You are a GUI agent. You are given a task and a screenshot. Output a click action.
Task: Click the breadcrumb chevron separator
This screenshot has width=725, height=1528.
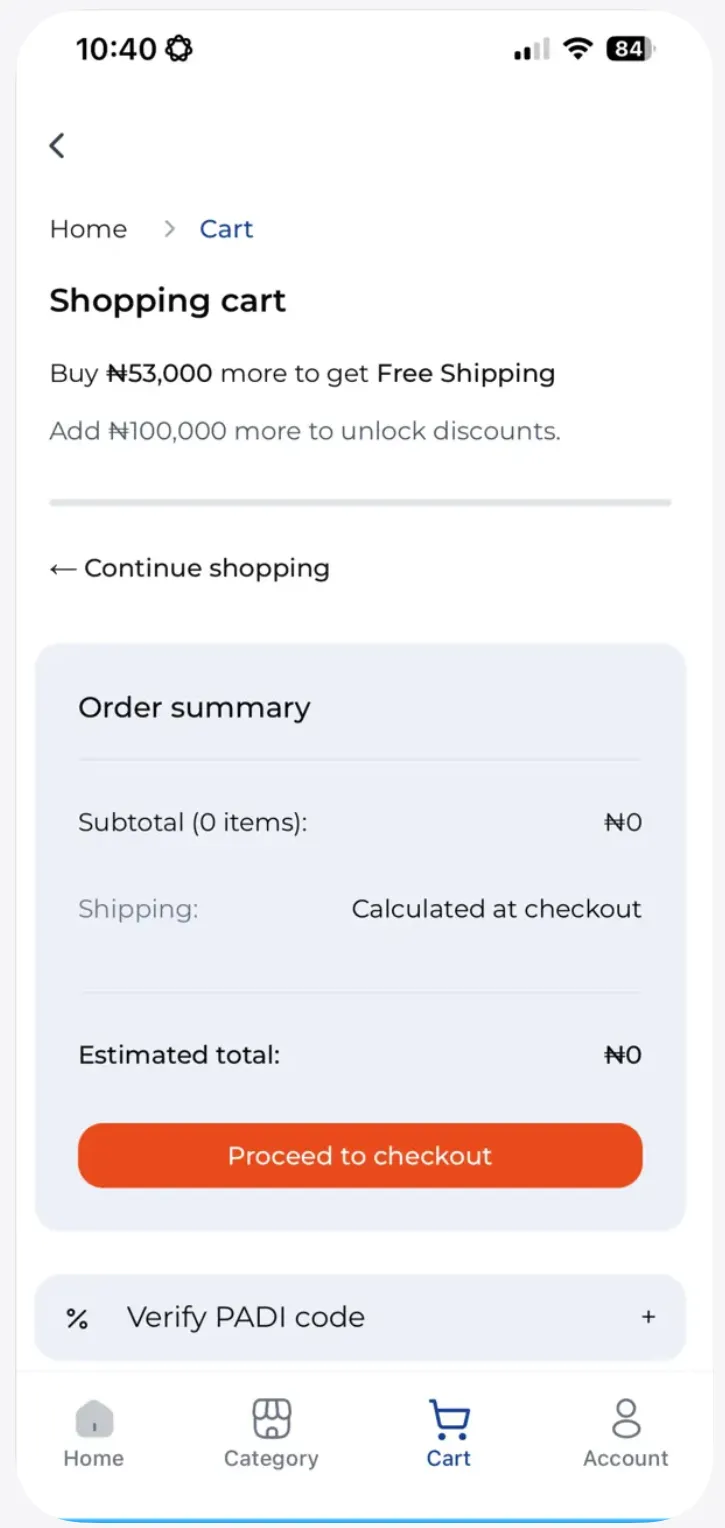pyautogui.click(x=170, y=229)
